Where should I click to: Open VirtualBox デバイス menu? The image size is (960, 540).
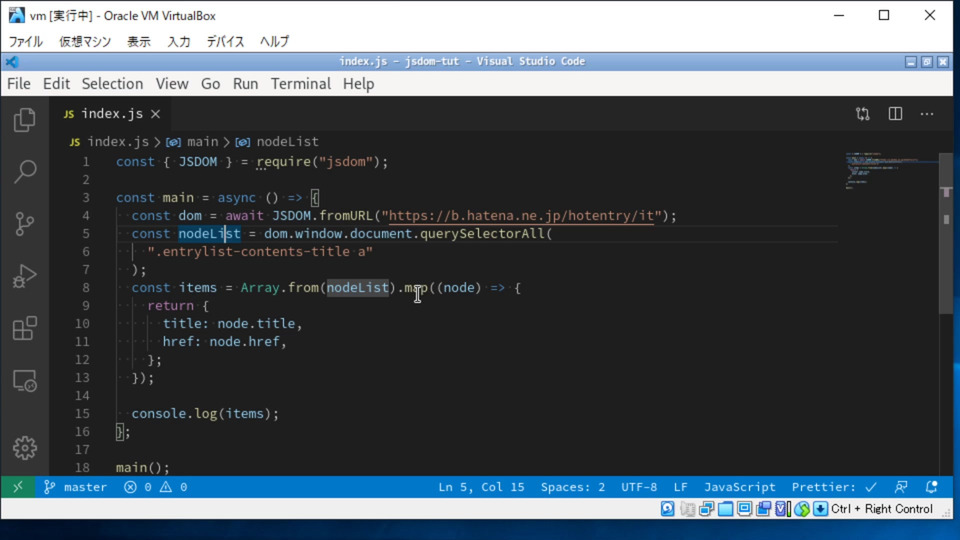[x=225, y=42]
